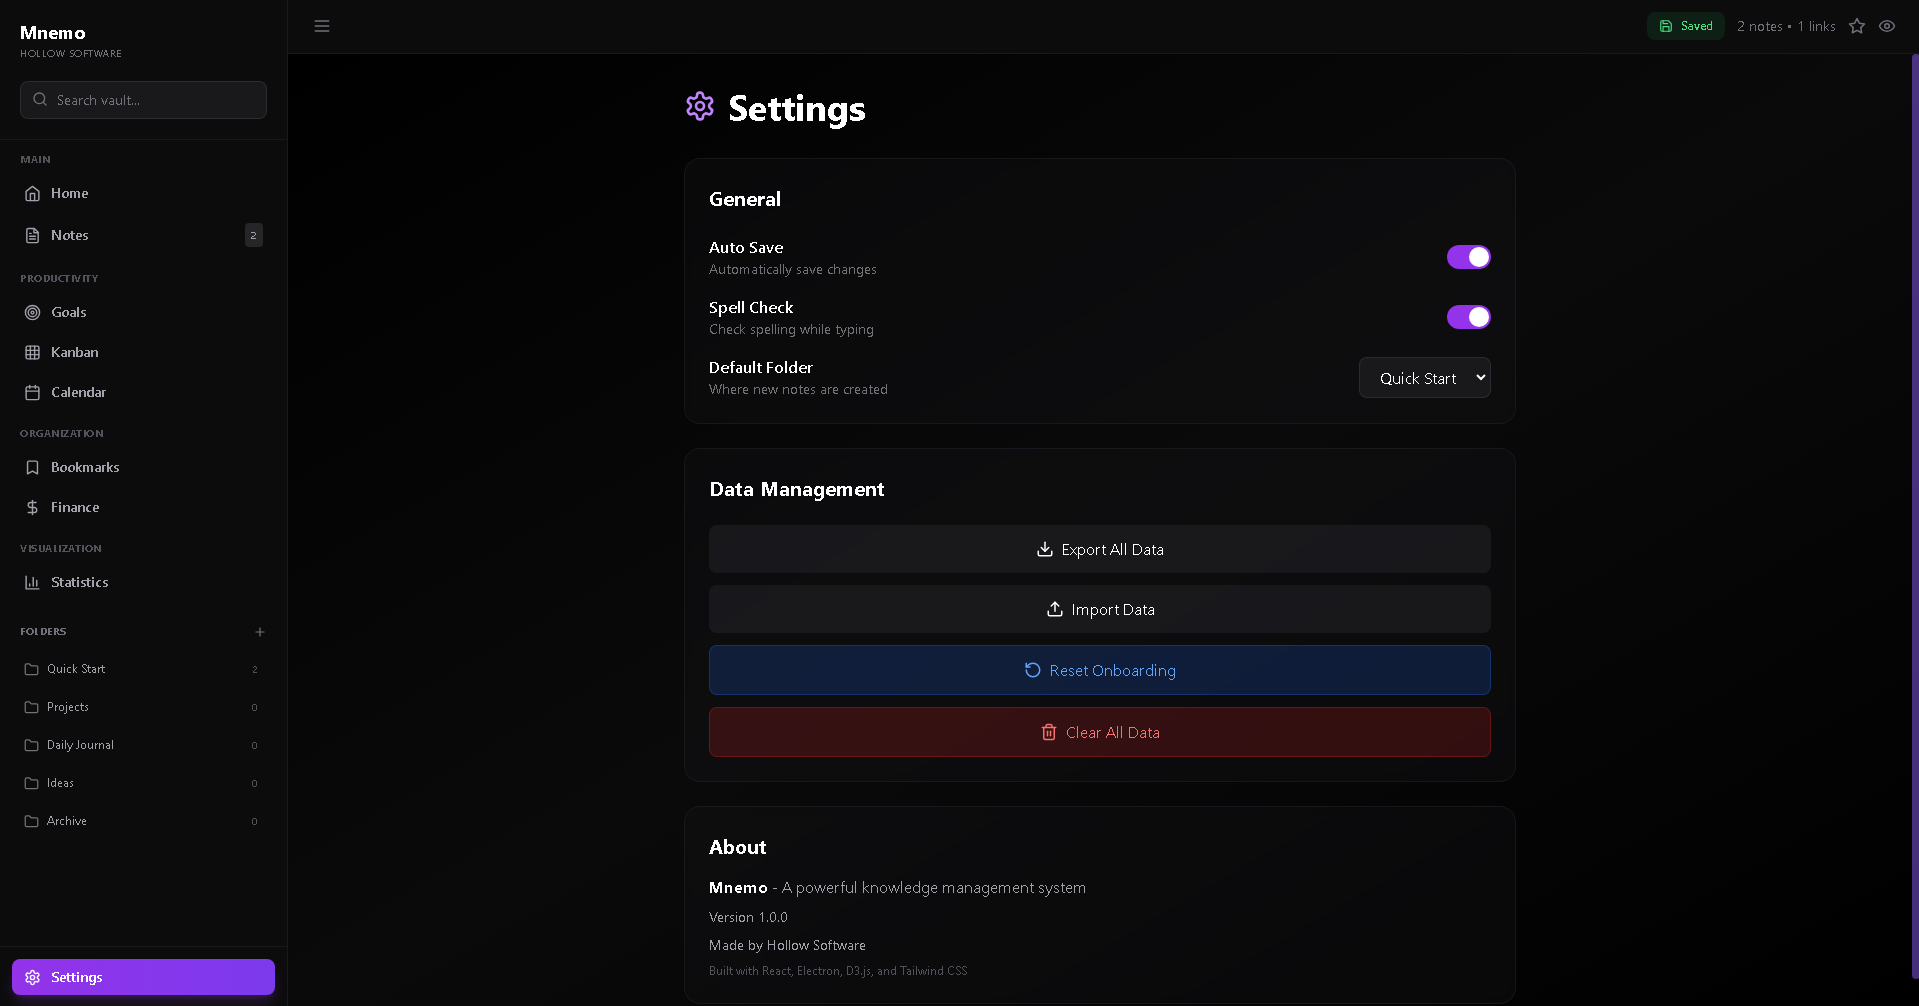Open Finance section
The image size is (1919, 1006).
pyautogui.click(x=75, y=507)
